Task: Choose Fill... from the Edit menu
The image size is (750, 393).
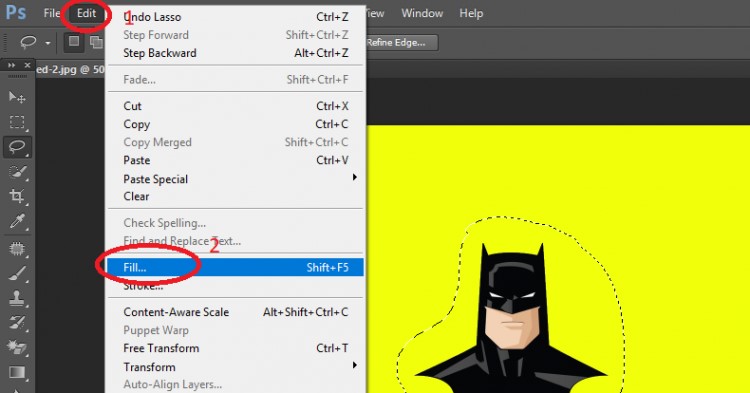Action: (236, 267)
